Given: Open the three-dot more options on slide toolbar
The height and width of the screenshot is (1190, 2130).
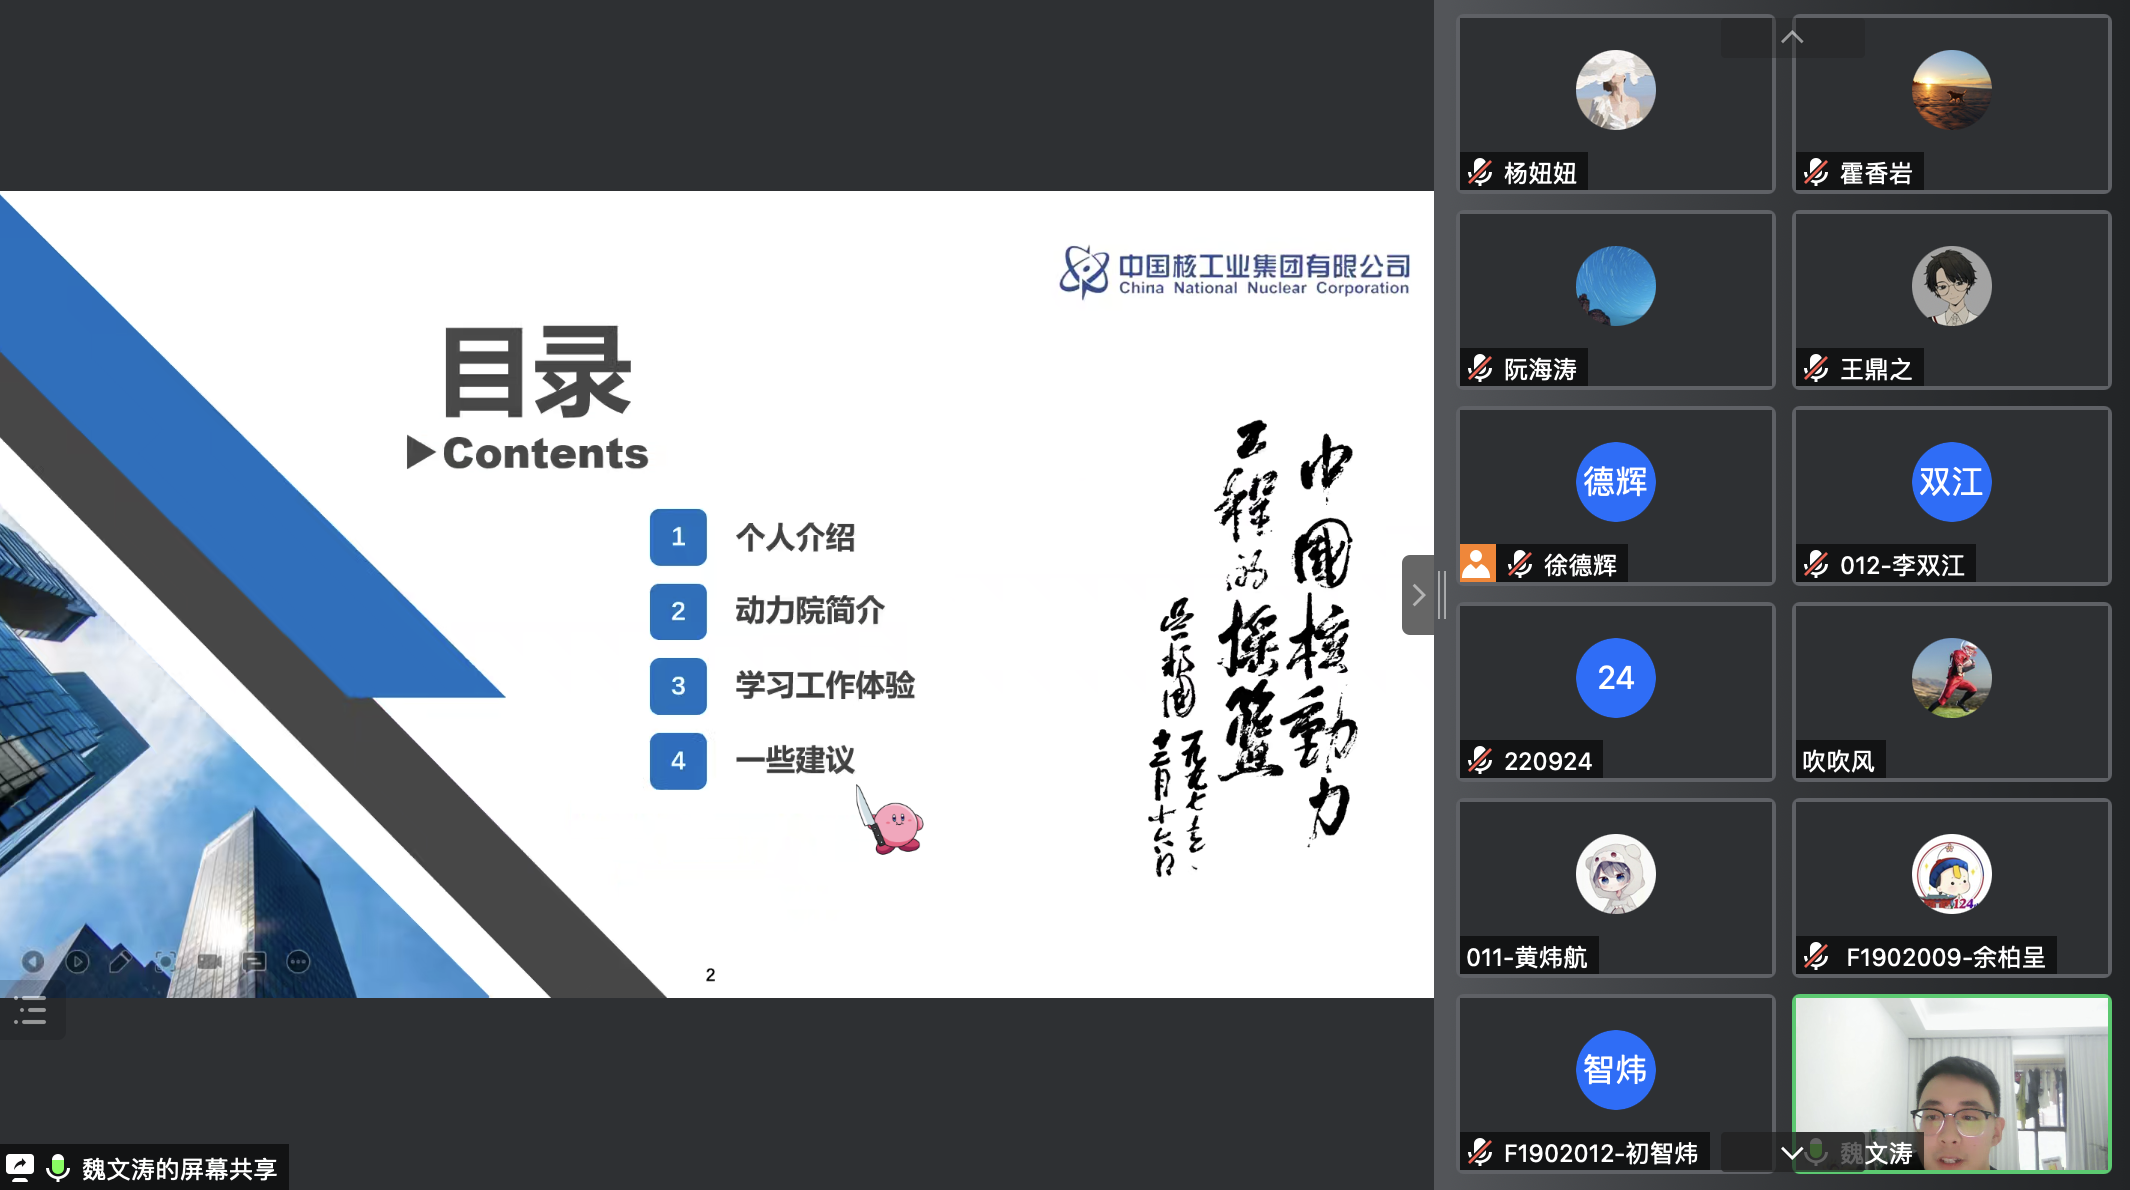Looking at the screenshot, I should point(298,962).
